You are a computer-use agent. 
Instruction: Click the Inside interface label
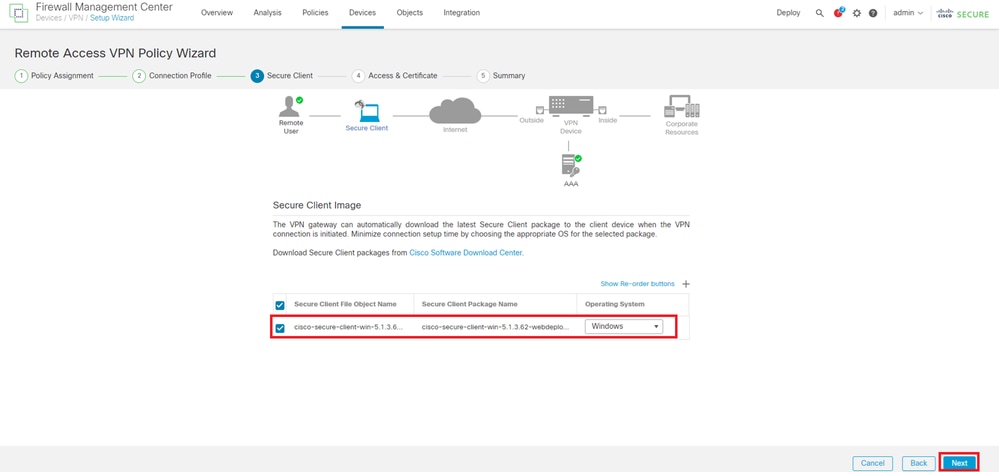point(608,120)
